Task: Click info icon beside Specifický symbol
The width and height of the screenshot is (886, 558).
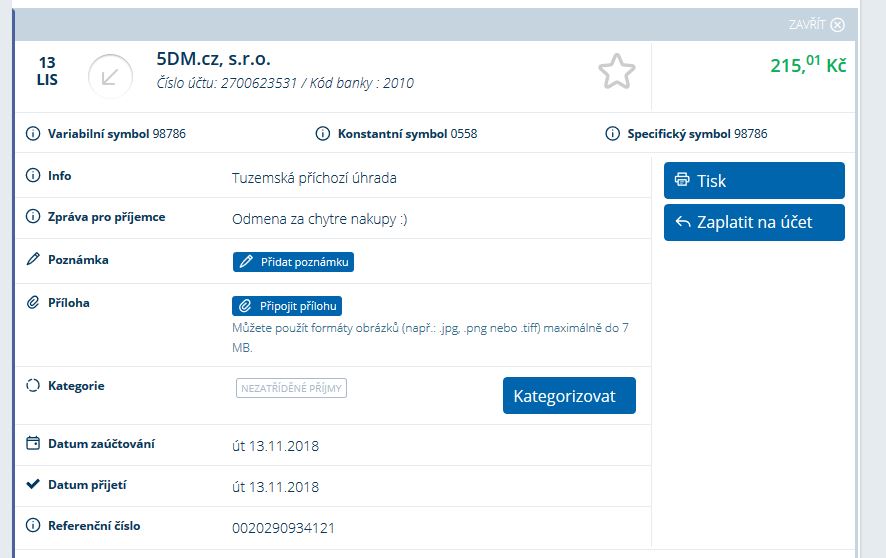Action: pyautogui.click(x=613, y=133)
